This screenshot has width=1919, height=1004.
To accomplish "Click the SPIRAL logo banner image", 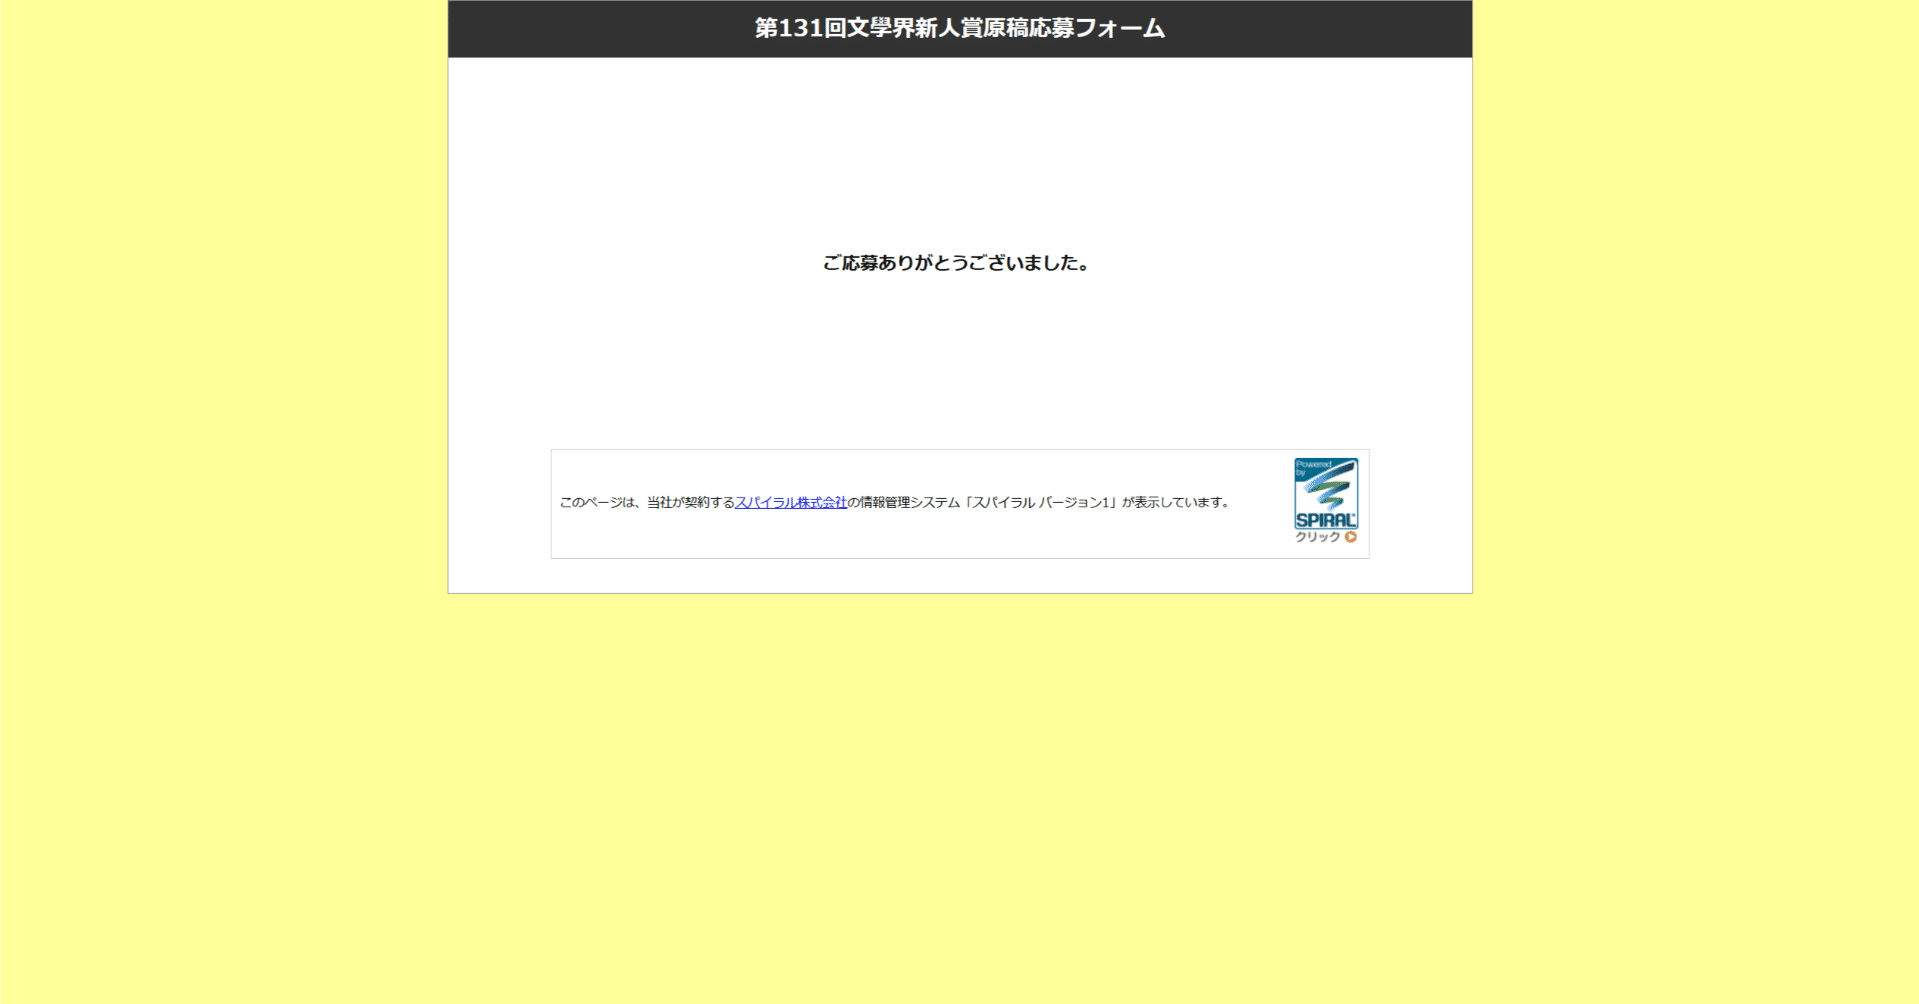I will [1325, 501].
